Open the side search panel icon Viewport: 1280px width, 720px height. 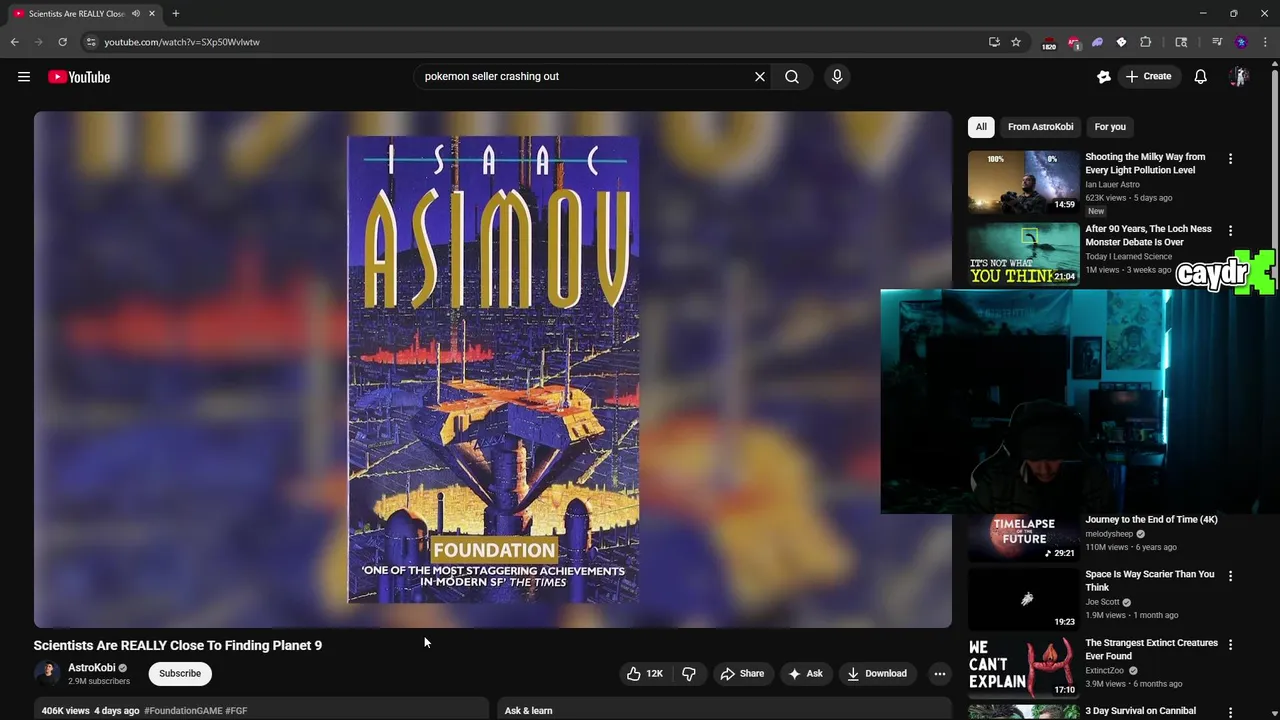[1181, 42]
